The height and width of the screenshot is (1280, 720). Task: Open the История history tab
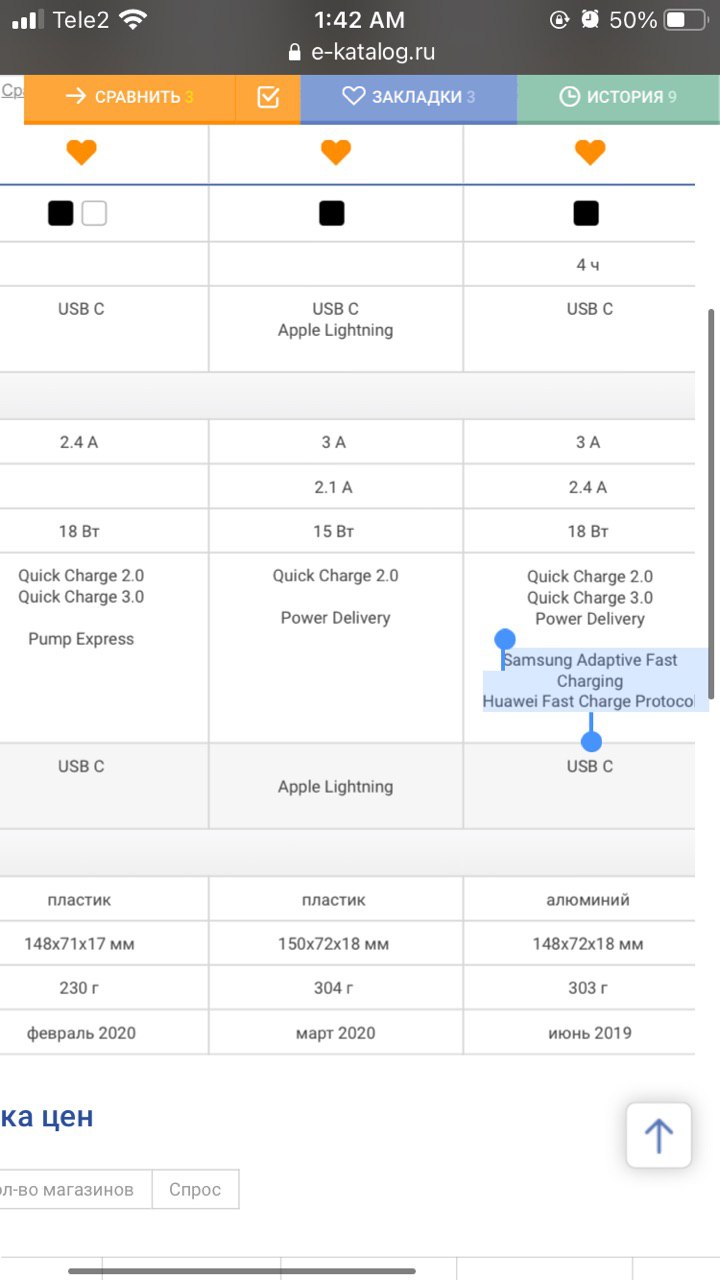click(618, 97)
